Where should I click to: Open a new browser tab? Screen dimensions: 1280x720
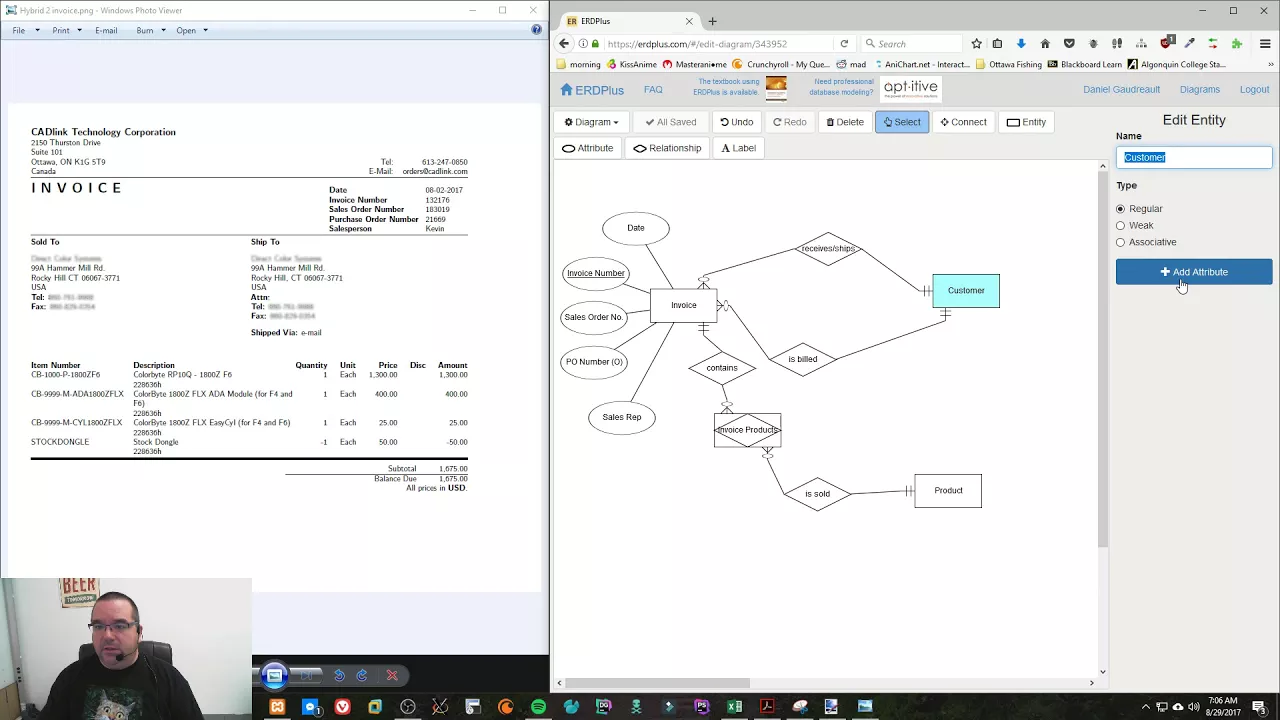tap(712, 21)
